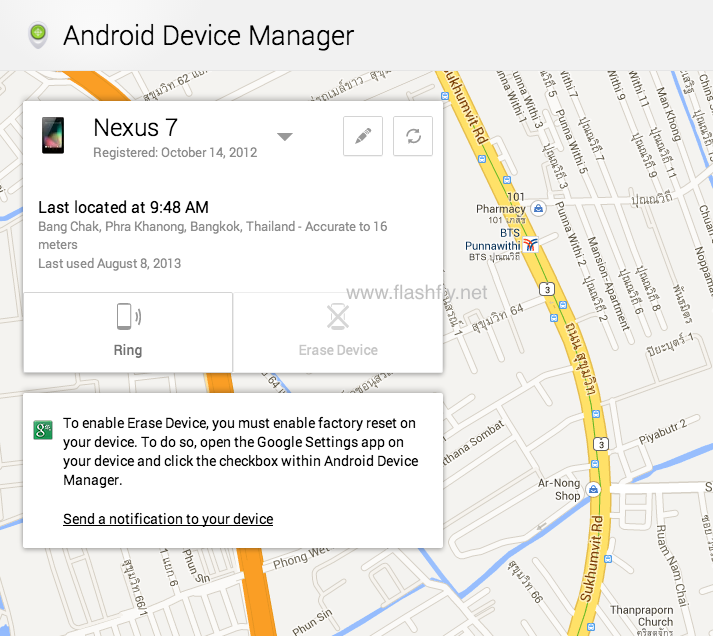Viewport: 713px width, 636px height.
Task: Click the green Google Settings icon
Action: point(42,430)
